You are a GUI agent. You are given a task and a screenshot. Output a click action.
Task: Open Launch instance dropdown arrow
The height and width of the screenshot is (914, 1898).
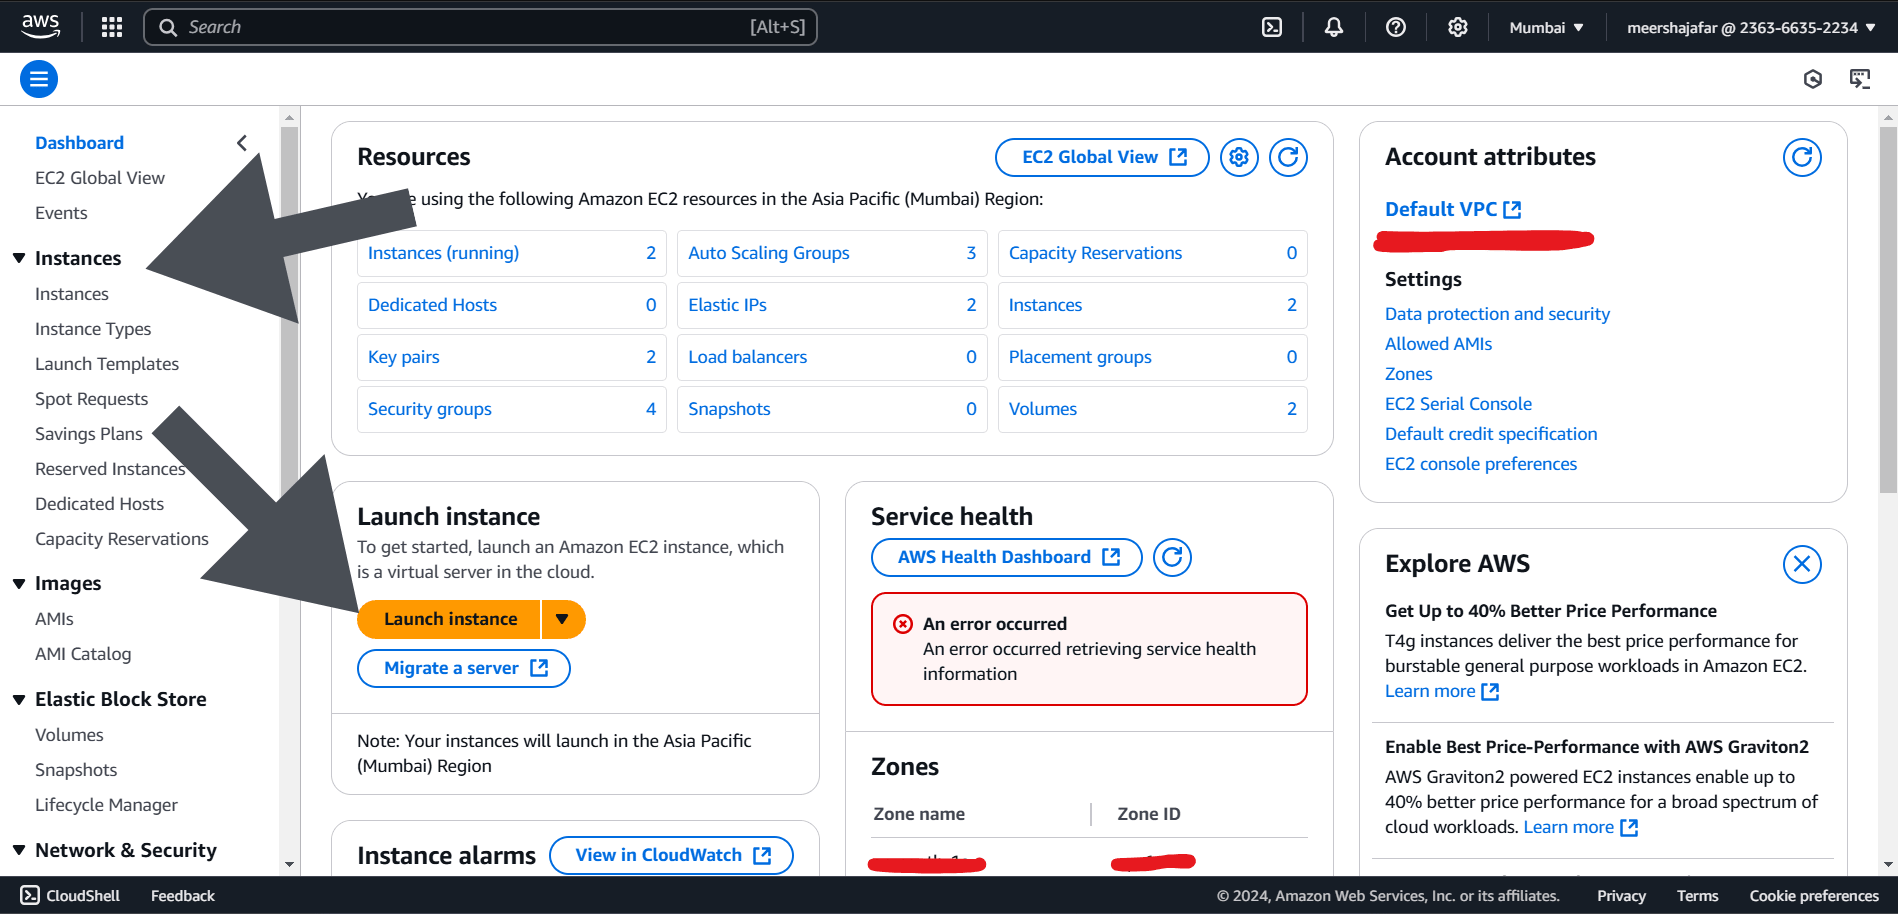(563, 619)
